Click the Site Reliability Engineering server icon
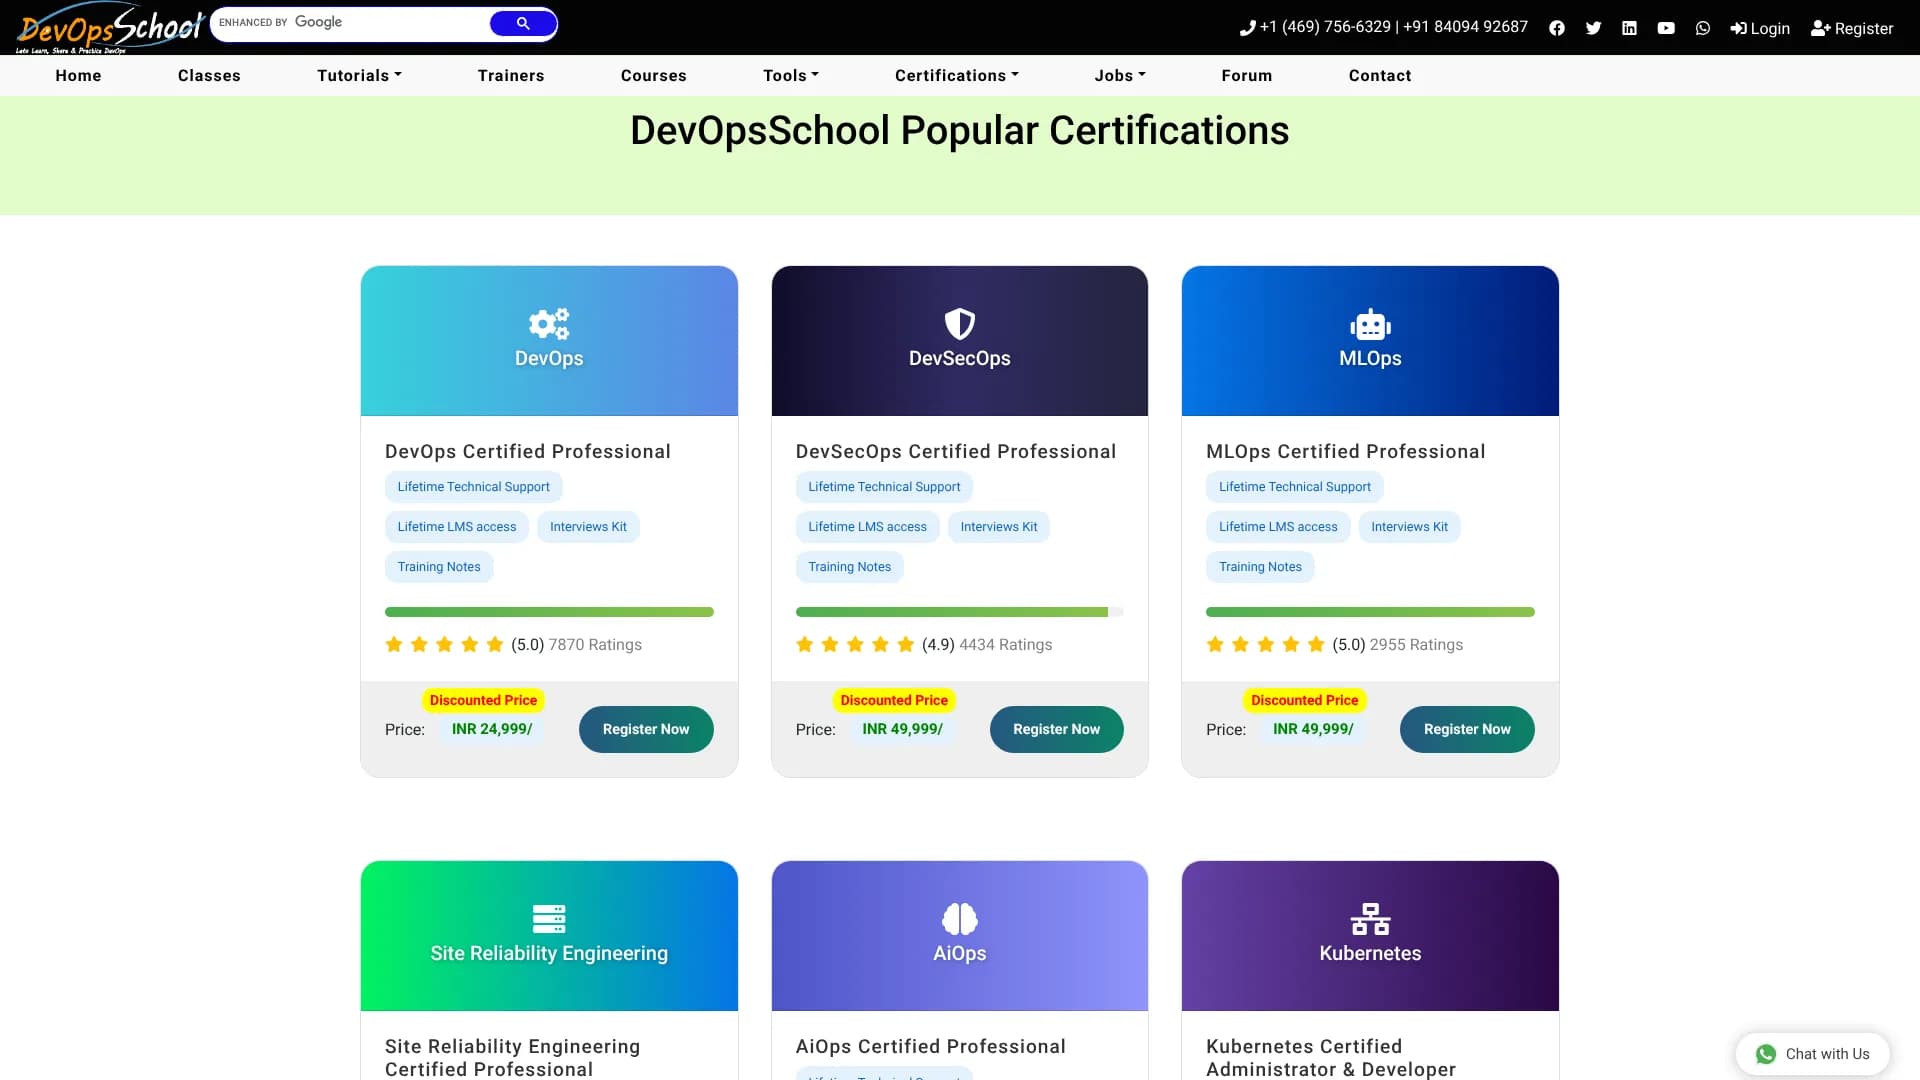The width and height of the screenshot is (1920, 1080). click(x=549, y=919)
